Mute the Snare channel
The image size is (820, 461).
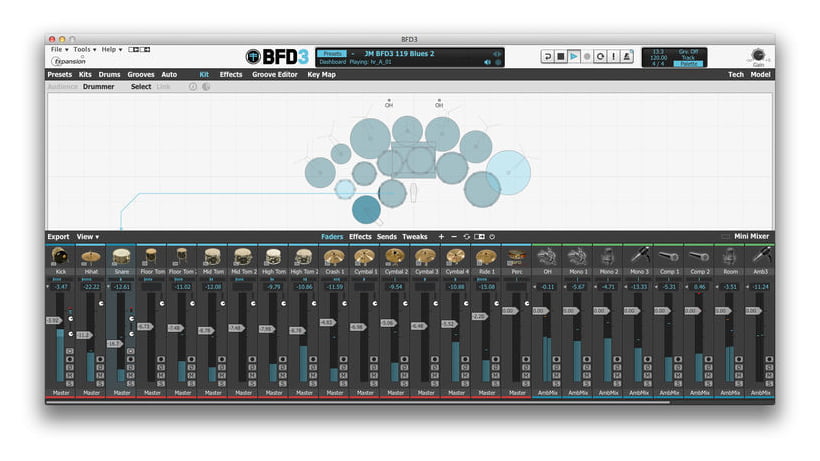click(x=131, y=375)
